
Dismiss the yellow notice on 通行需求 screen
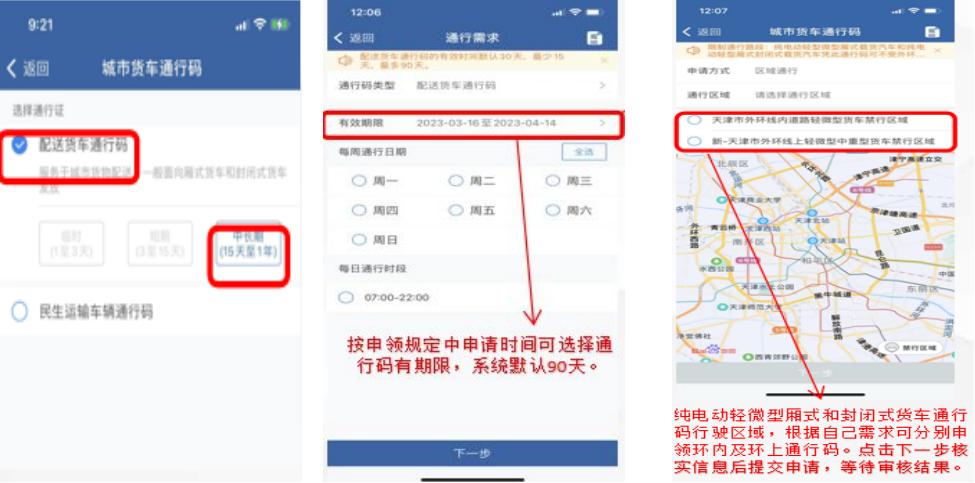(604, 61)
